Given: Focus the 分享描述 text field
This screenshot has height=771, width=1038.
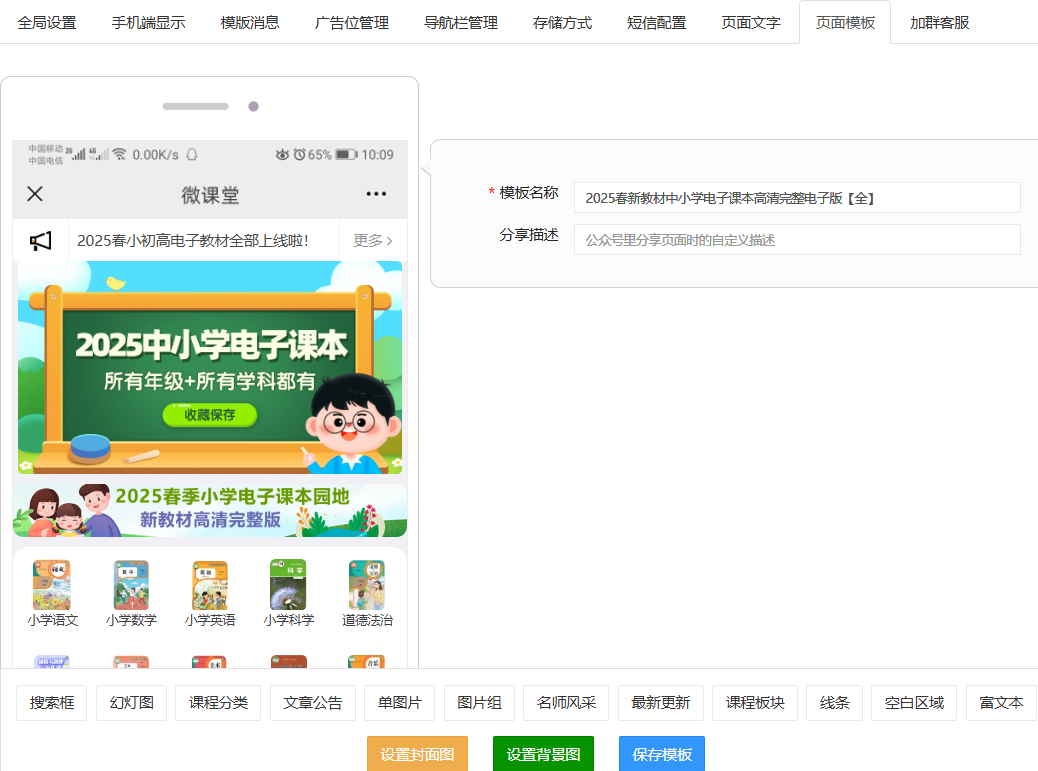Looking at the screenshot, I should (796, 240).
